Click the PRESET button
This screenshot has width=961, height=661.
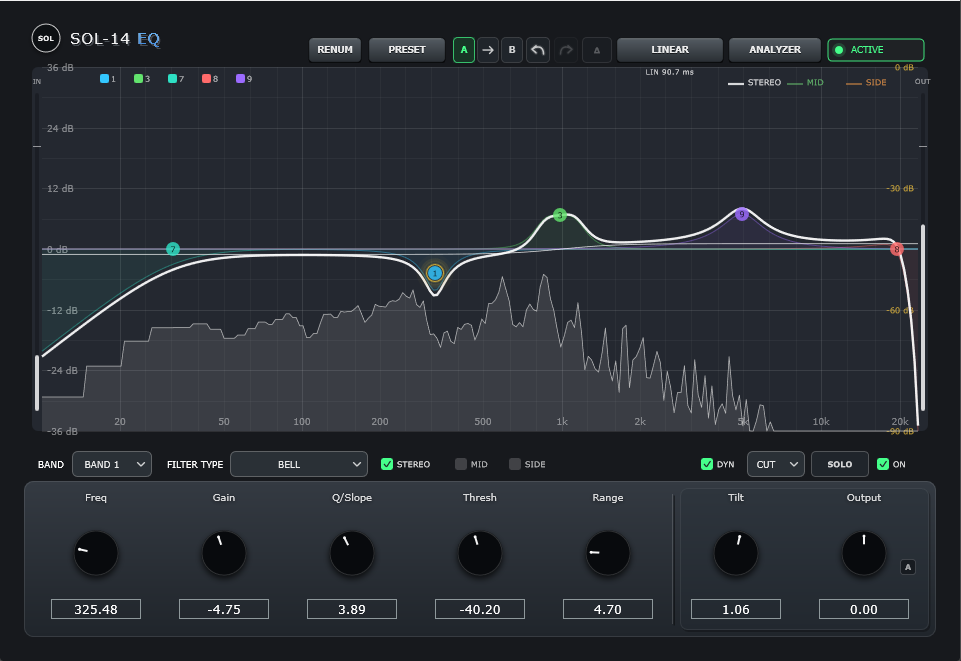click(x=406, y=50)
